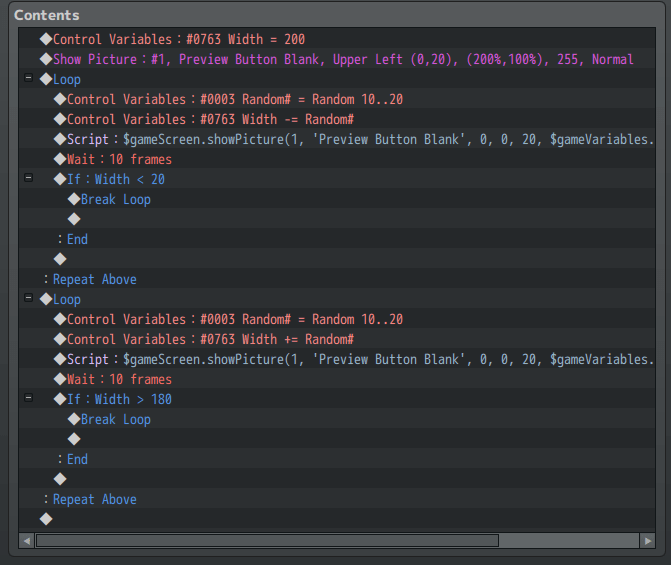Collapse the If Width < 20 branch

tap(28, 178)
